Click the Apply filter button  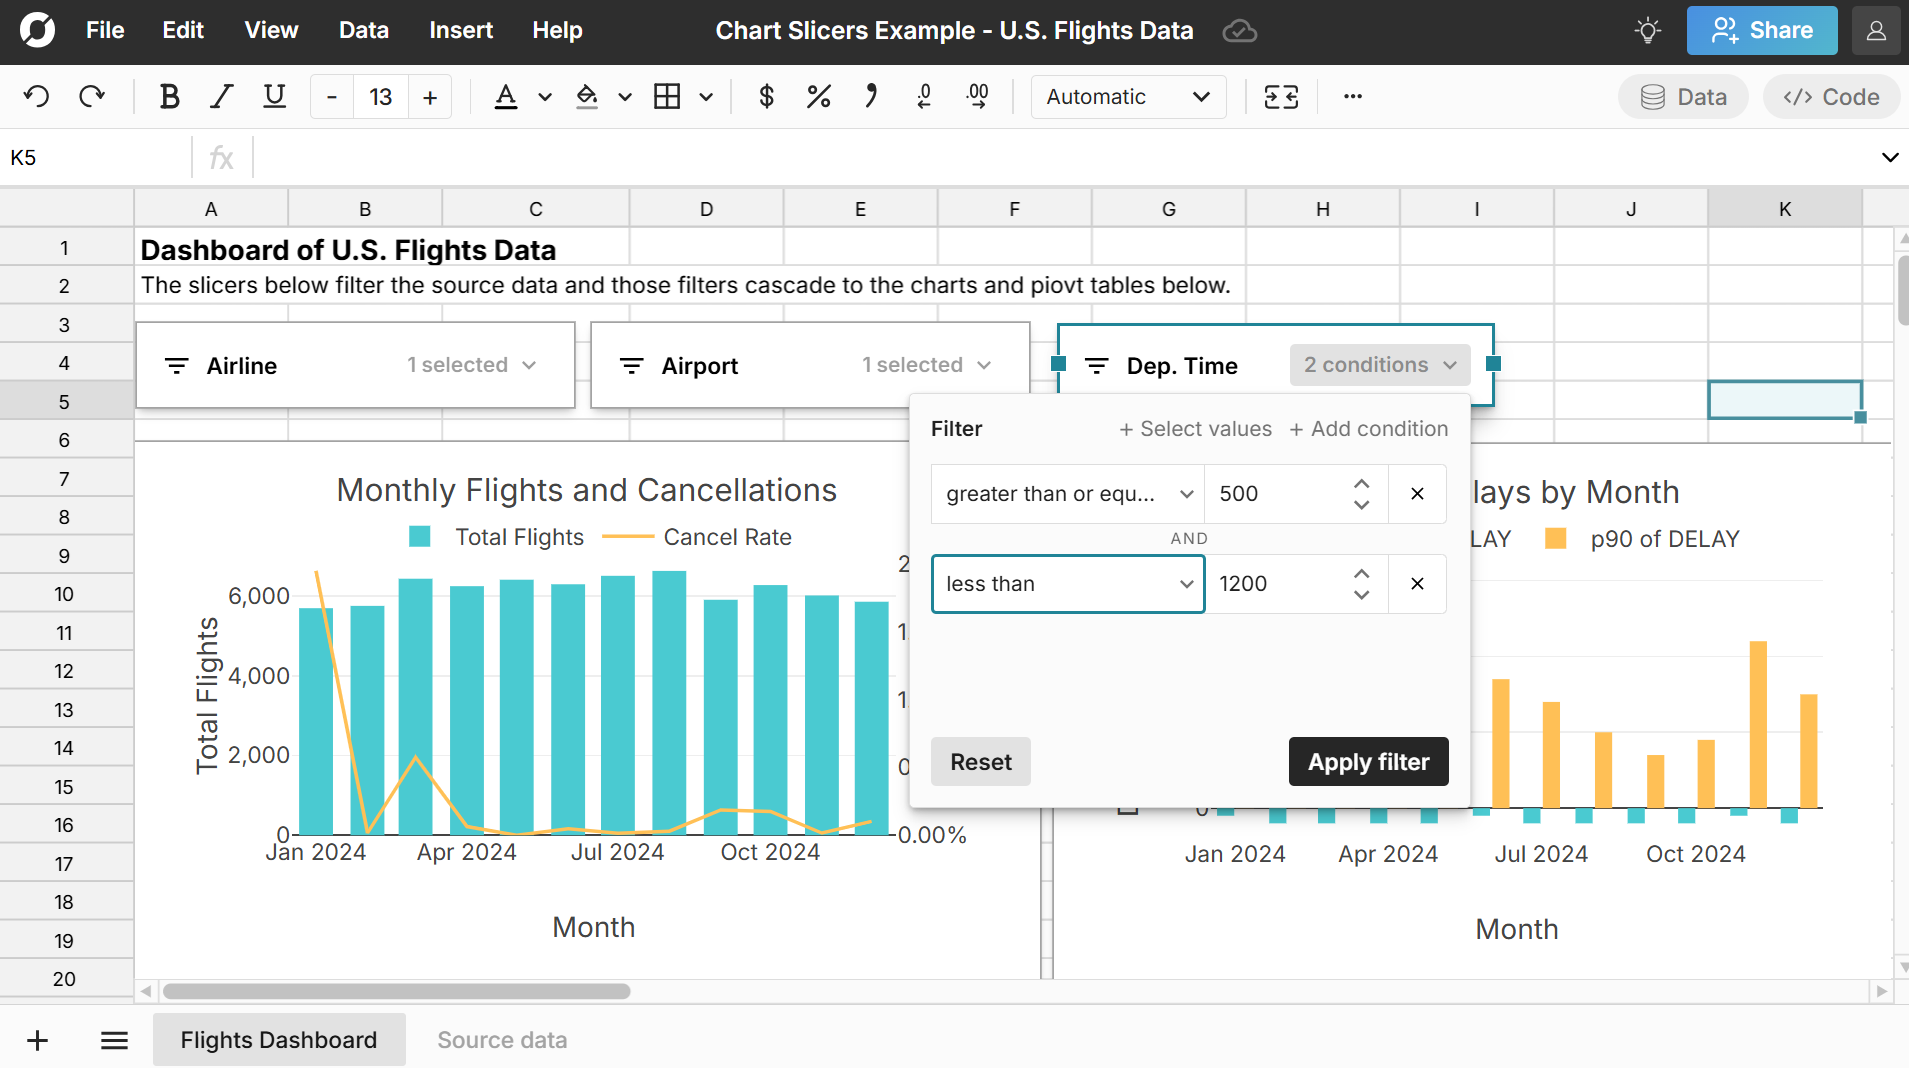click(1367, 761)
